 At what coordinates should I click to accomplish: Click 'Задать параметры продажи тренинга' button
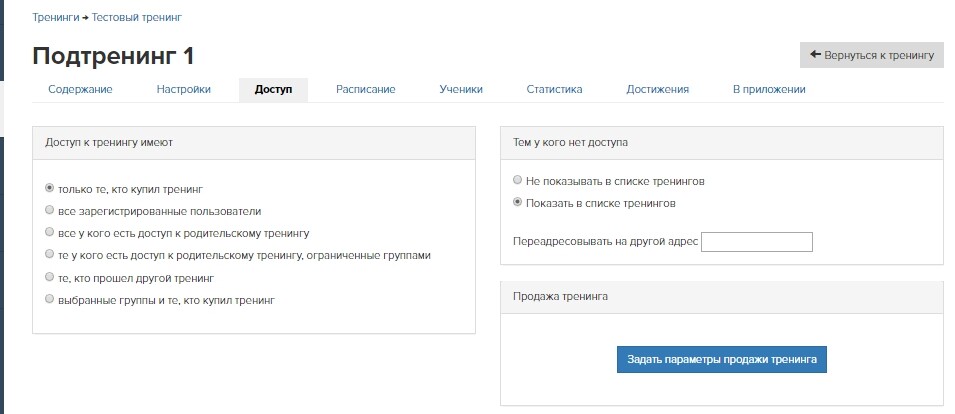tap(722, 360)
